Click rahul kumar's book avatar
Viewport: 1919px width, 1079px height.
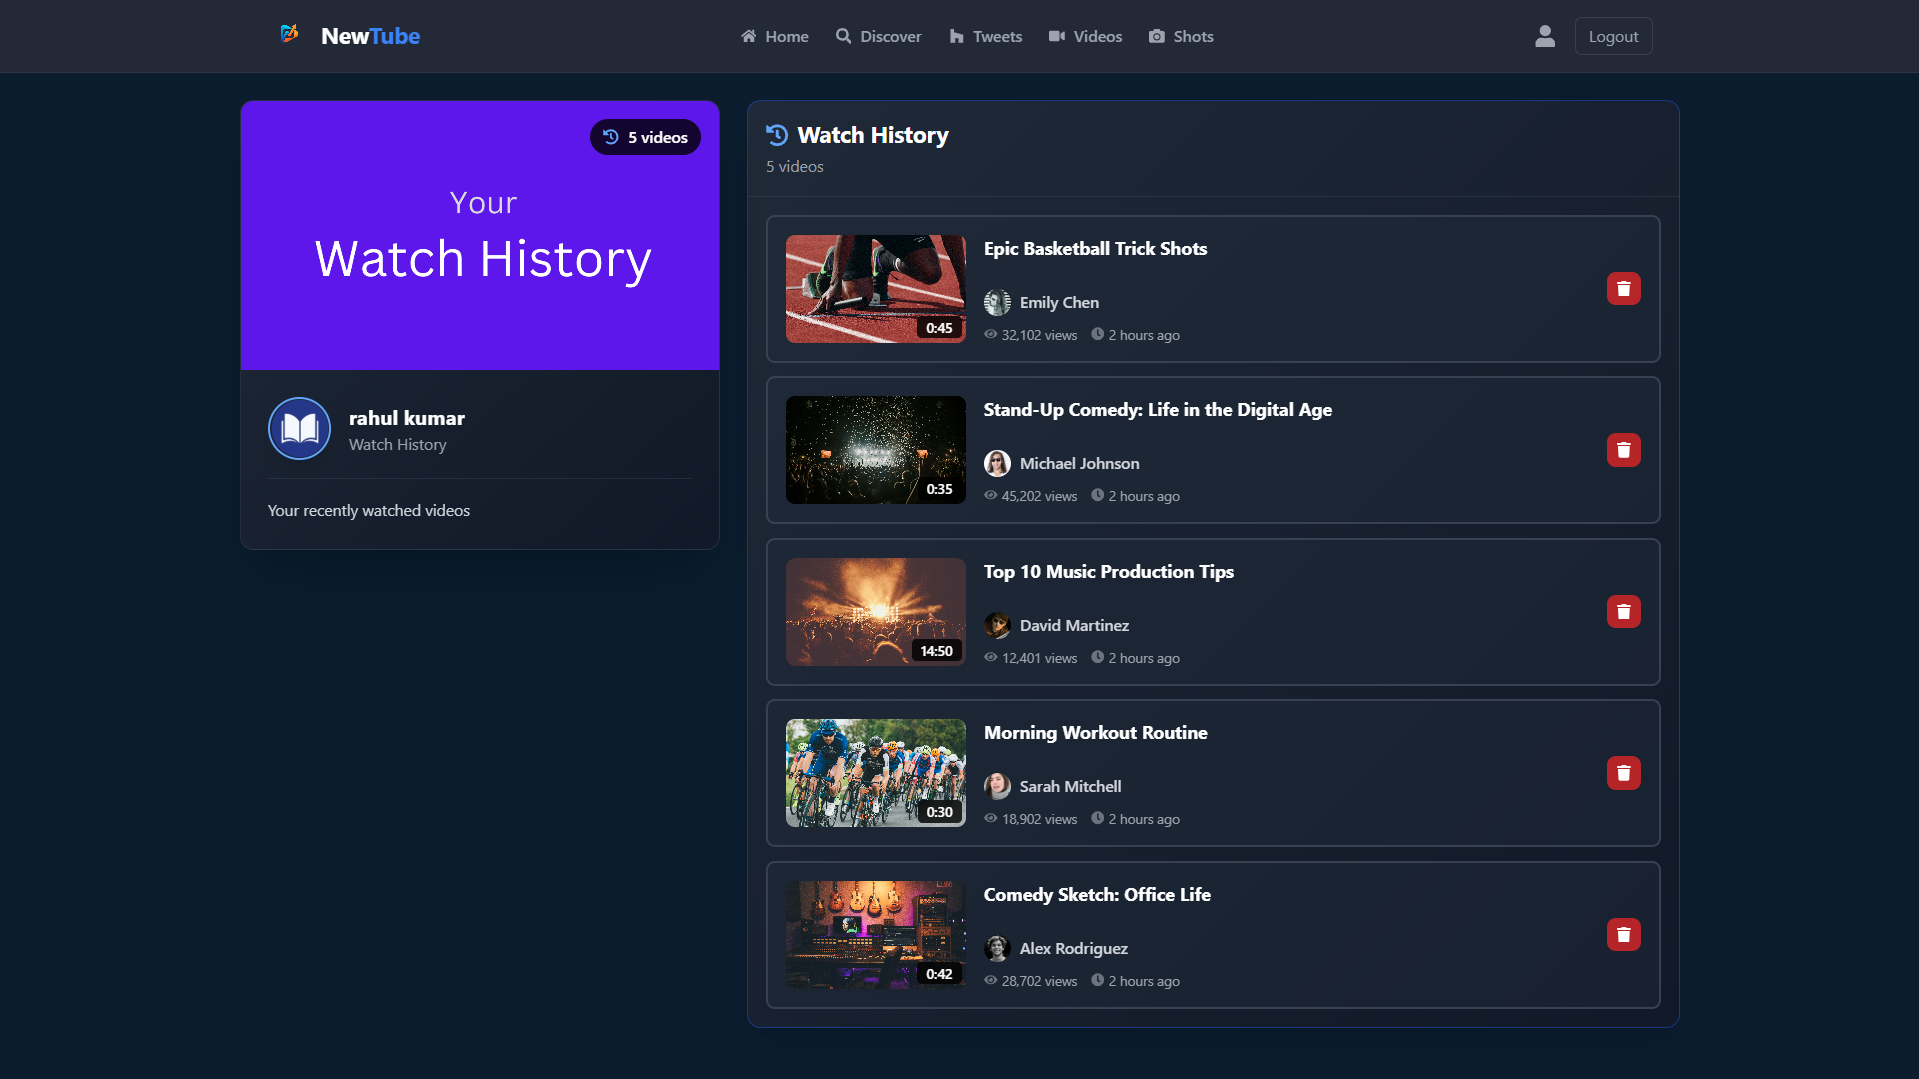point(299,429)
